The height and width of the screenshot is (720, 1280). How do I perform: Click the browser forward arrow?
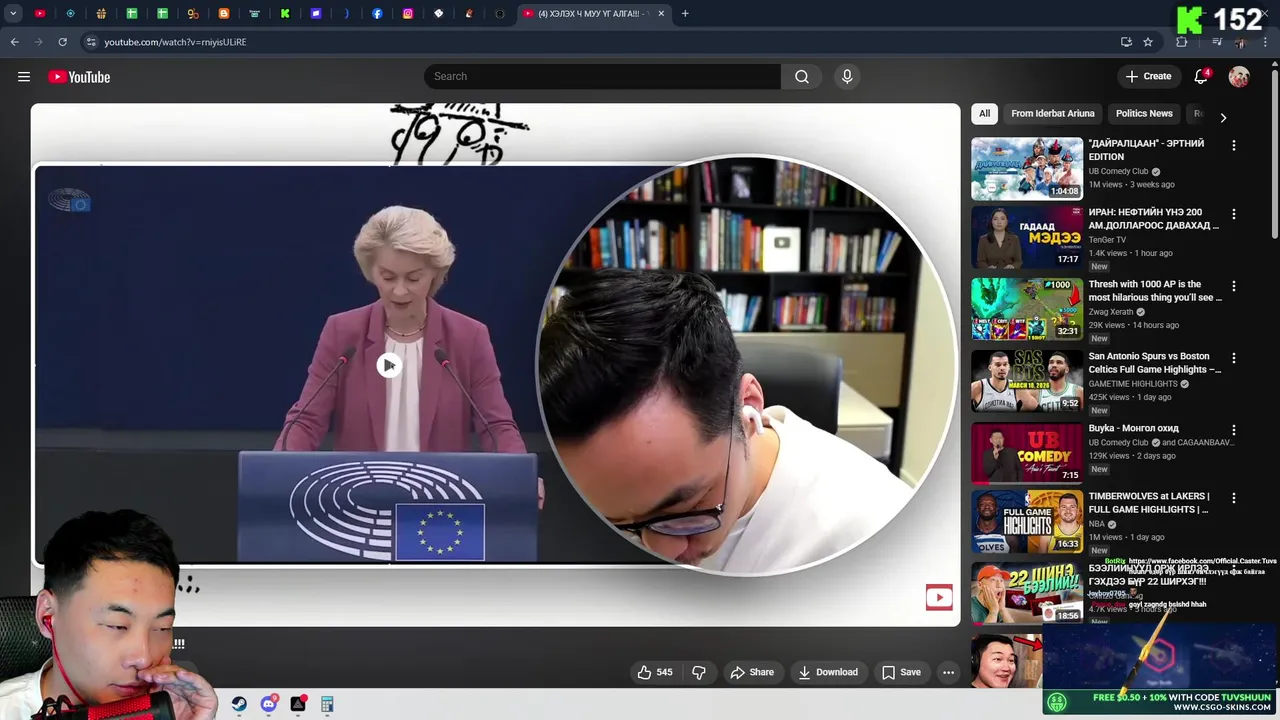coord(38,42)
